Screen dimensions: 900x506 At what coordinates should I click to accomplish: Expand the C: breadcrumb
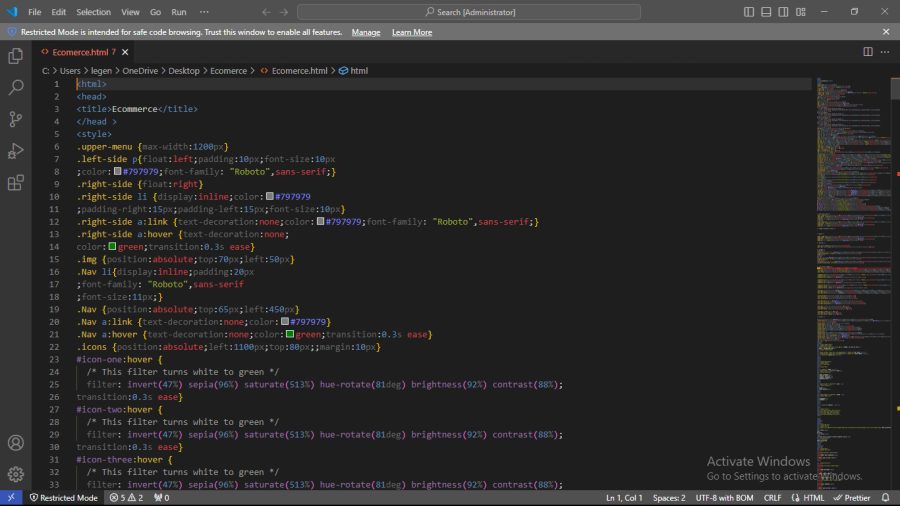click(45, 71)
